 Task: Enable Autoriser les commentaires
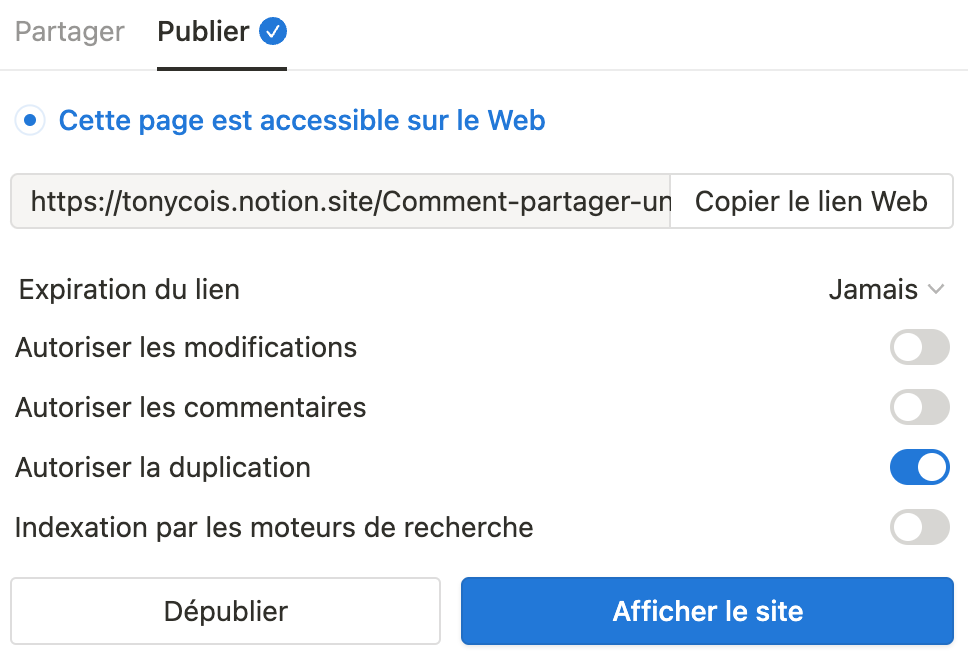point(920,407)
